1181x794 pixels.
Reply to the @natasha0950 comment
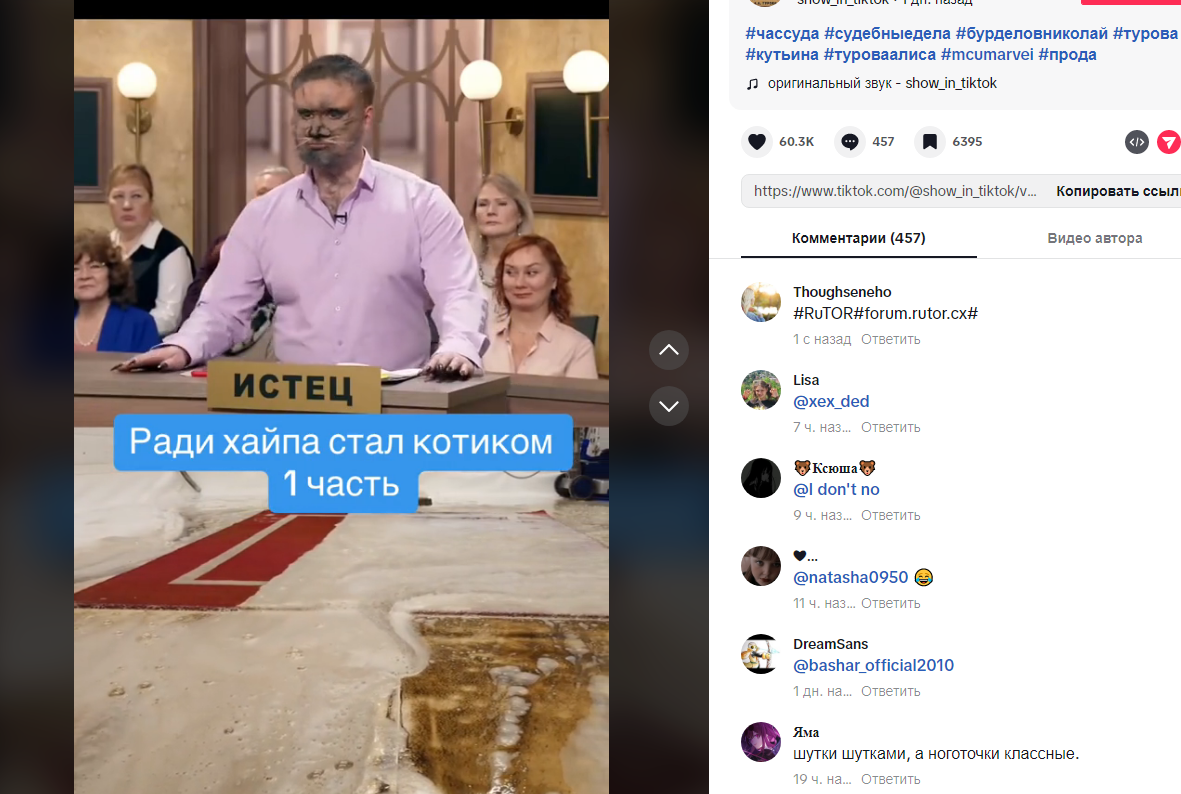[890, 604]
